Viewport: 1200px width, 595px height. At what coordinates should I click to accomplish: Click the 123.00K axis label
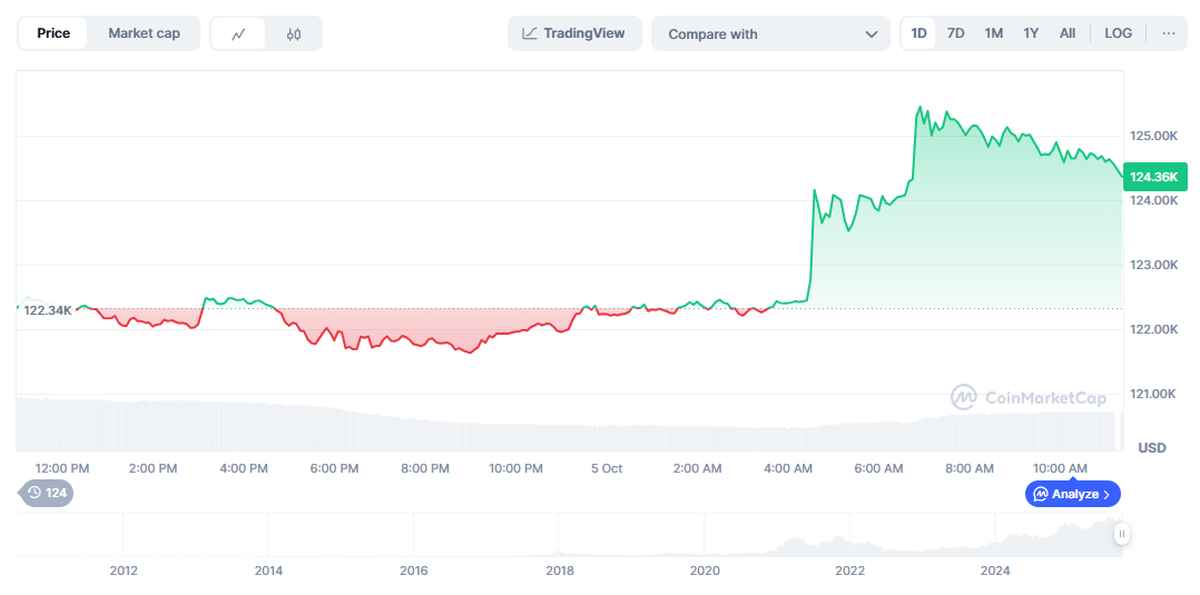(1153, 264)
